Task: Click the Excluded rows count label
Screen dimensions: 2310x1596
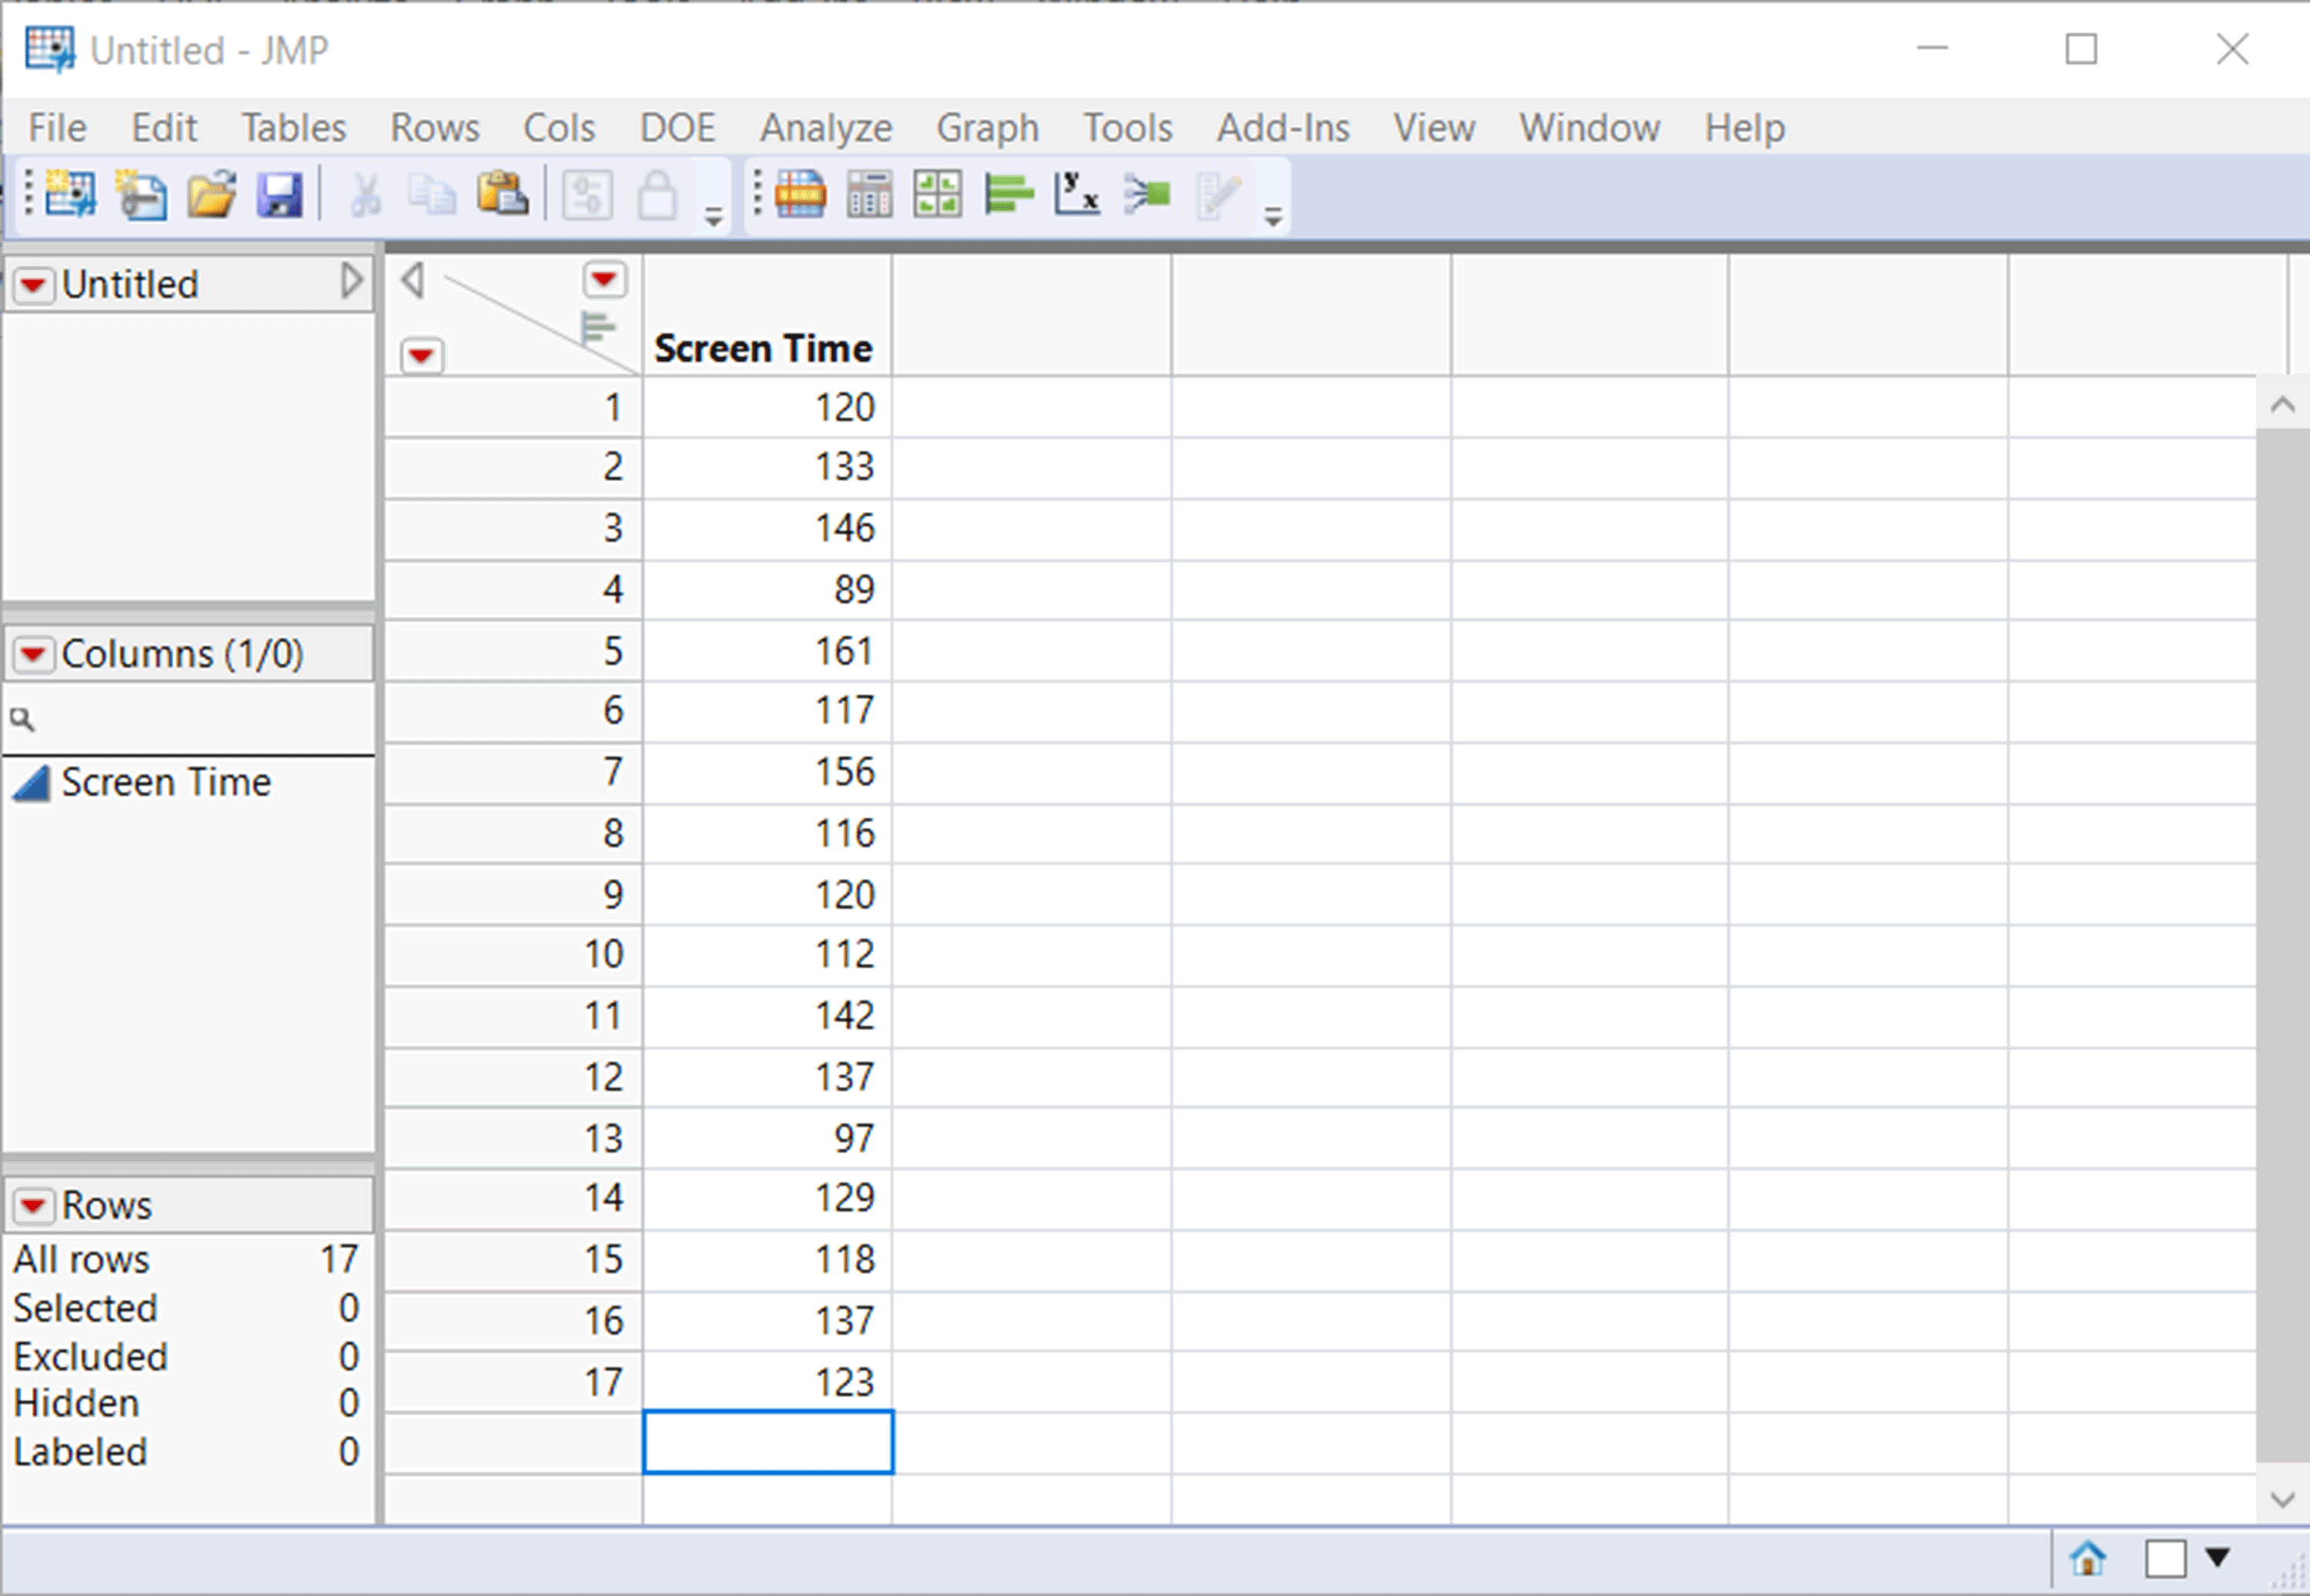Action: (x=91, y=1357)
